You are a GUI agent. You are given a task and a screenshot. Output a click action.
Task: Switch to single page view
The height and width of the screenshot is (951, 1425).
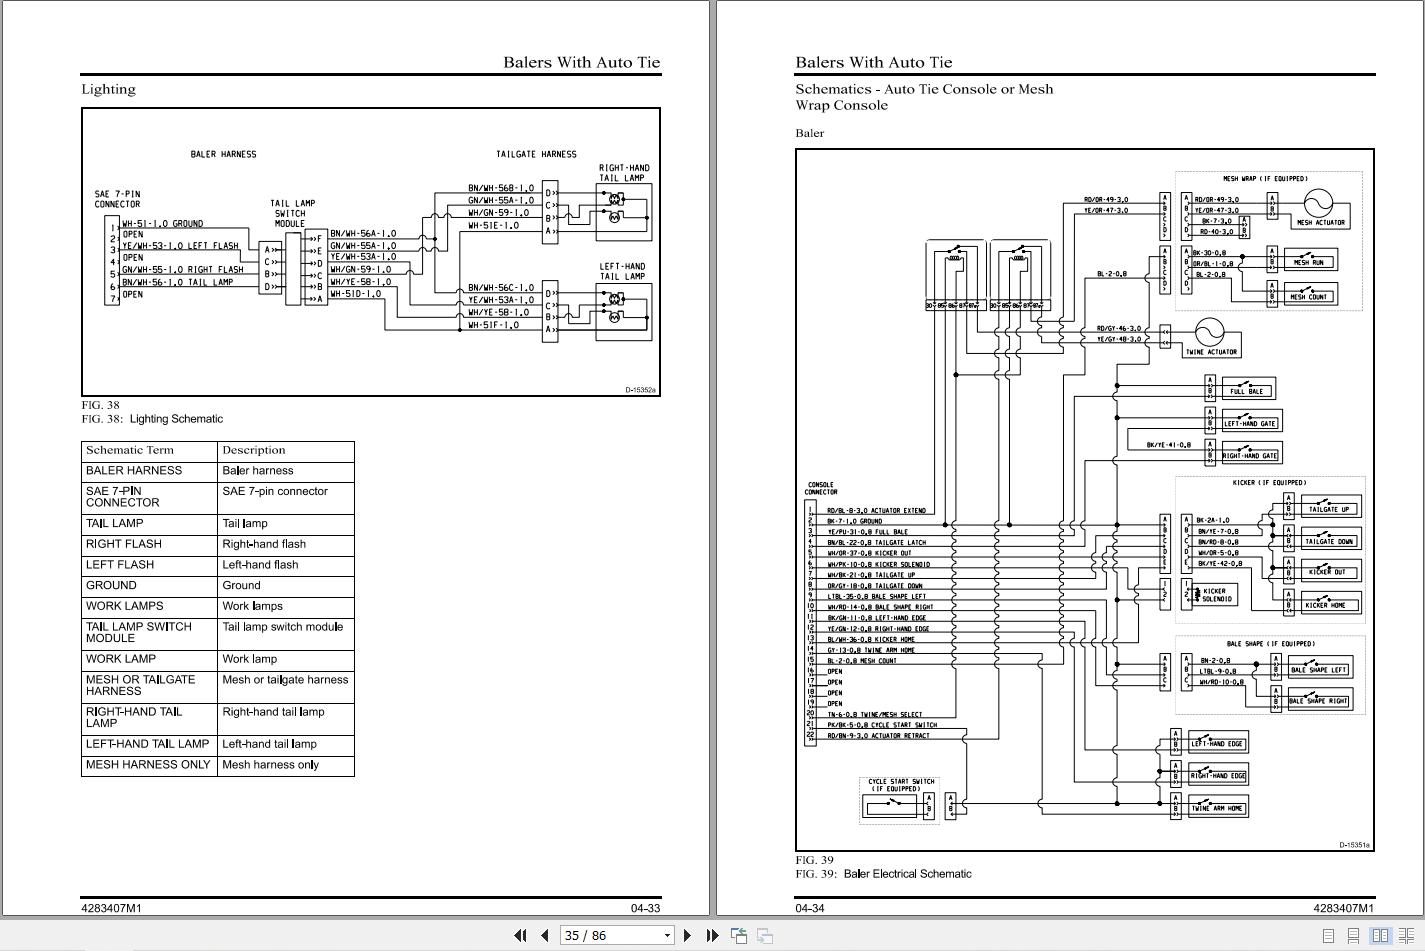click(1329, 936)
